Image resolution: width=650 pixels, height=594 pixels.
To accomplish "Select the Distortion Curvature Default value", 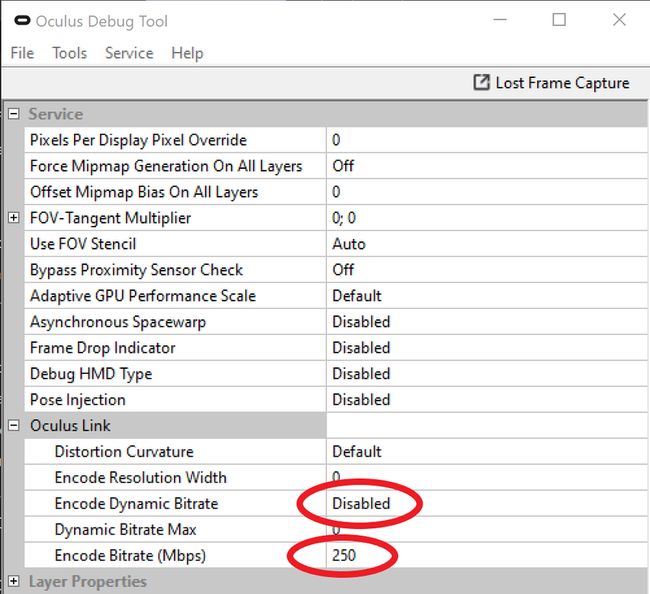I will pos(357,452).
